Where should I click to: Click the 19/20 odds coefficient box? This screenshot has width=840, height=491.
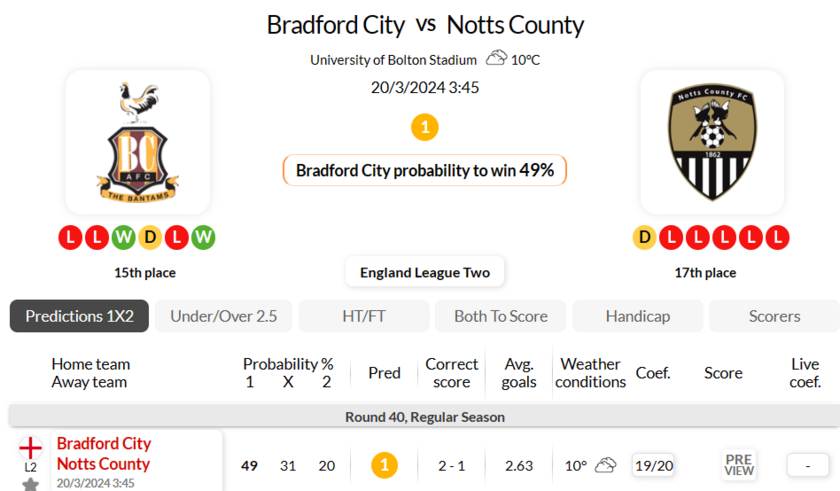[654, 465]
